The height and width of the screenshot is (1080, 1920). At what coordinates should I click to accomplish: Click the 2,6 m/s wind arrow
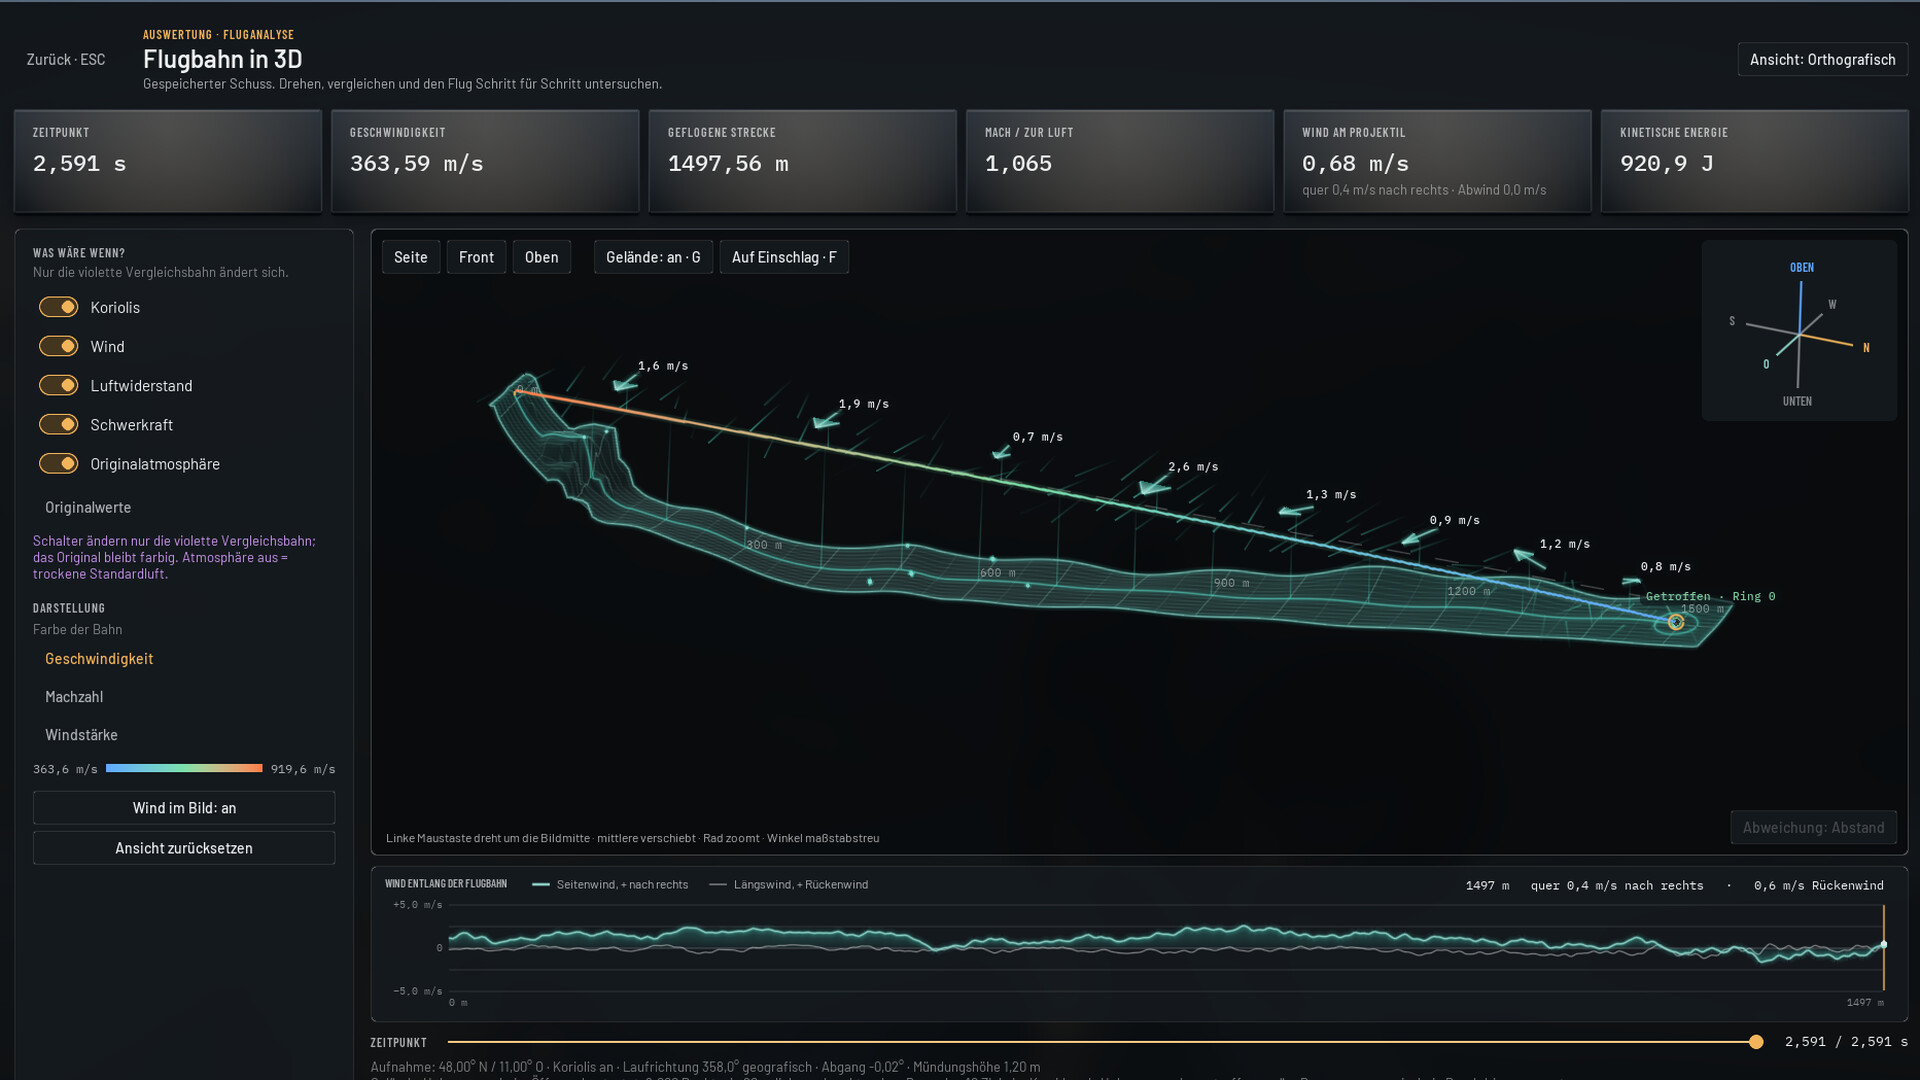(1154, 486)
